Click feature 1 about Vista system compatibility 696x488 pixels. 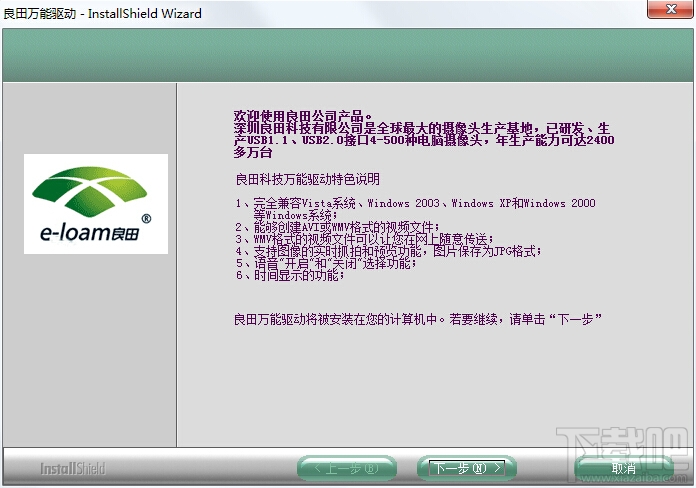click(x=415, y=209)
